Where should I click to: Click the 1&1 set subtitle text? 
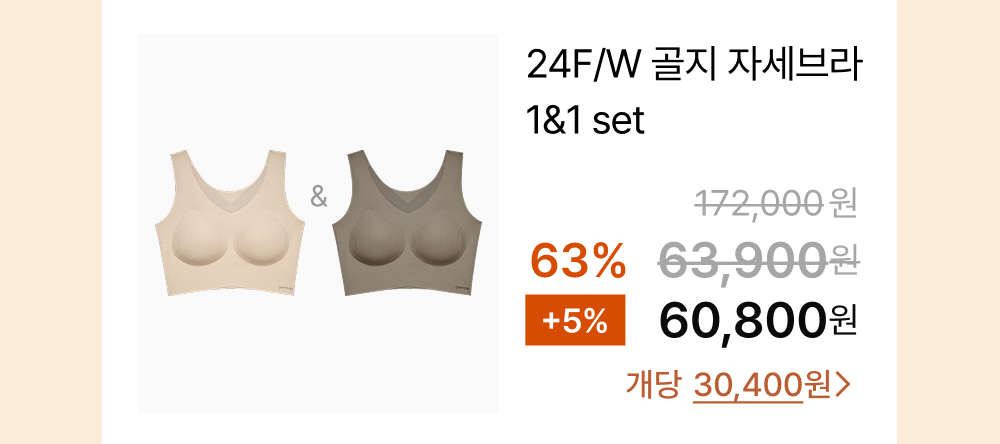tap(585, 122)
